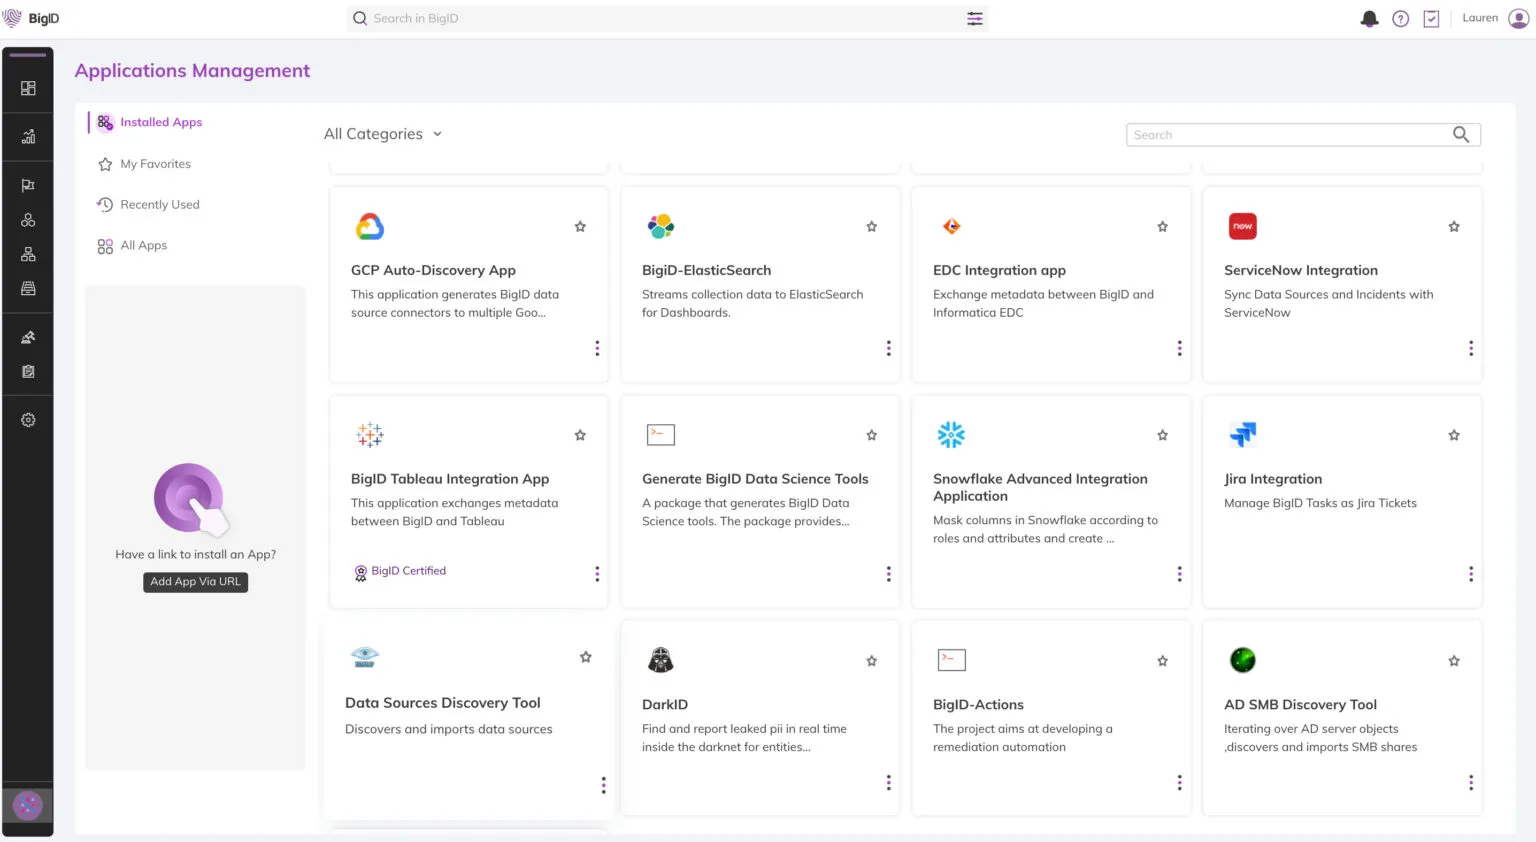This screenshot has width=1536, height=842.
Task: Click the Lauren user profile avatar
Action: pyautogui.click(x=1518, y=19)
